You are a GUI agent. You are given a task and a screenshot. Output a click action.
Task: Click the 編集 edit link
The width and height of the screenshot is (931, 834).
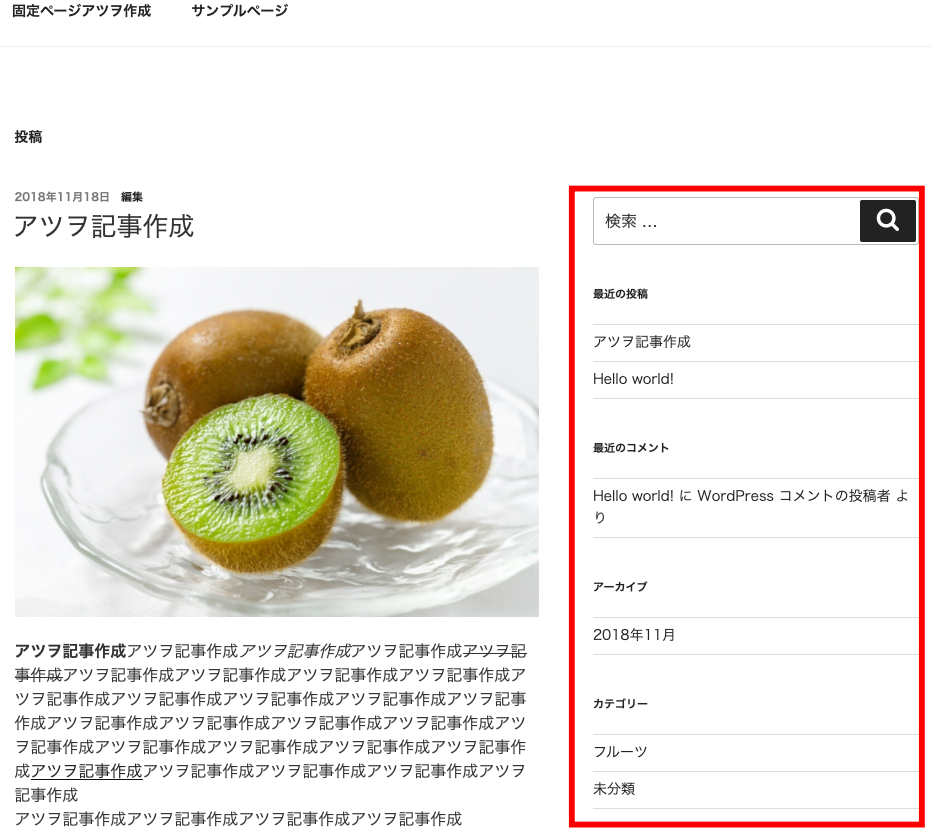132,197
